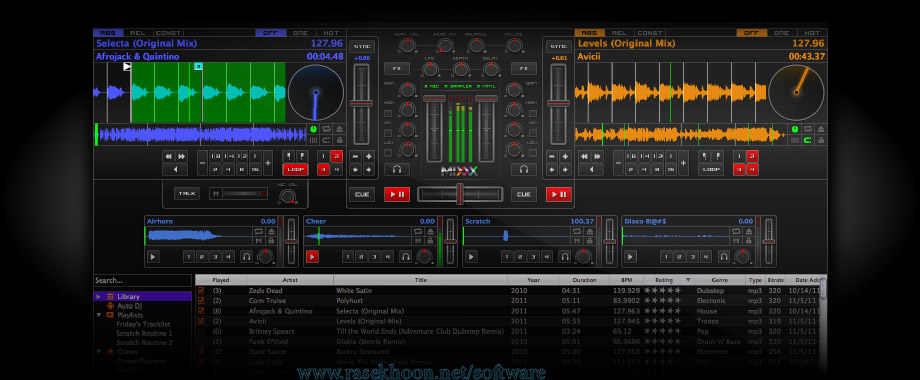Enable headphone cue for left channel

pos(397,169)
